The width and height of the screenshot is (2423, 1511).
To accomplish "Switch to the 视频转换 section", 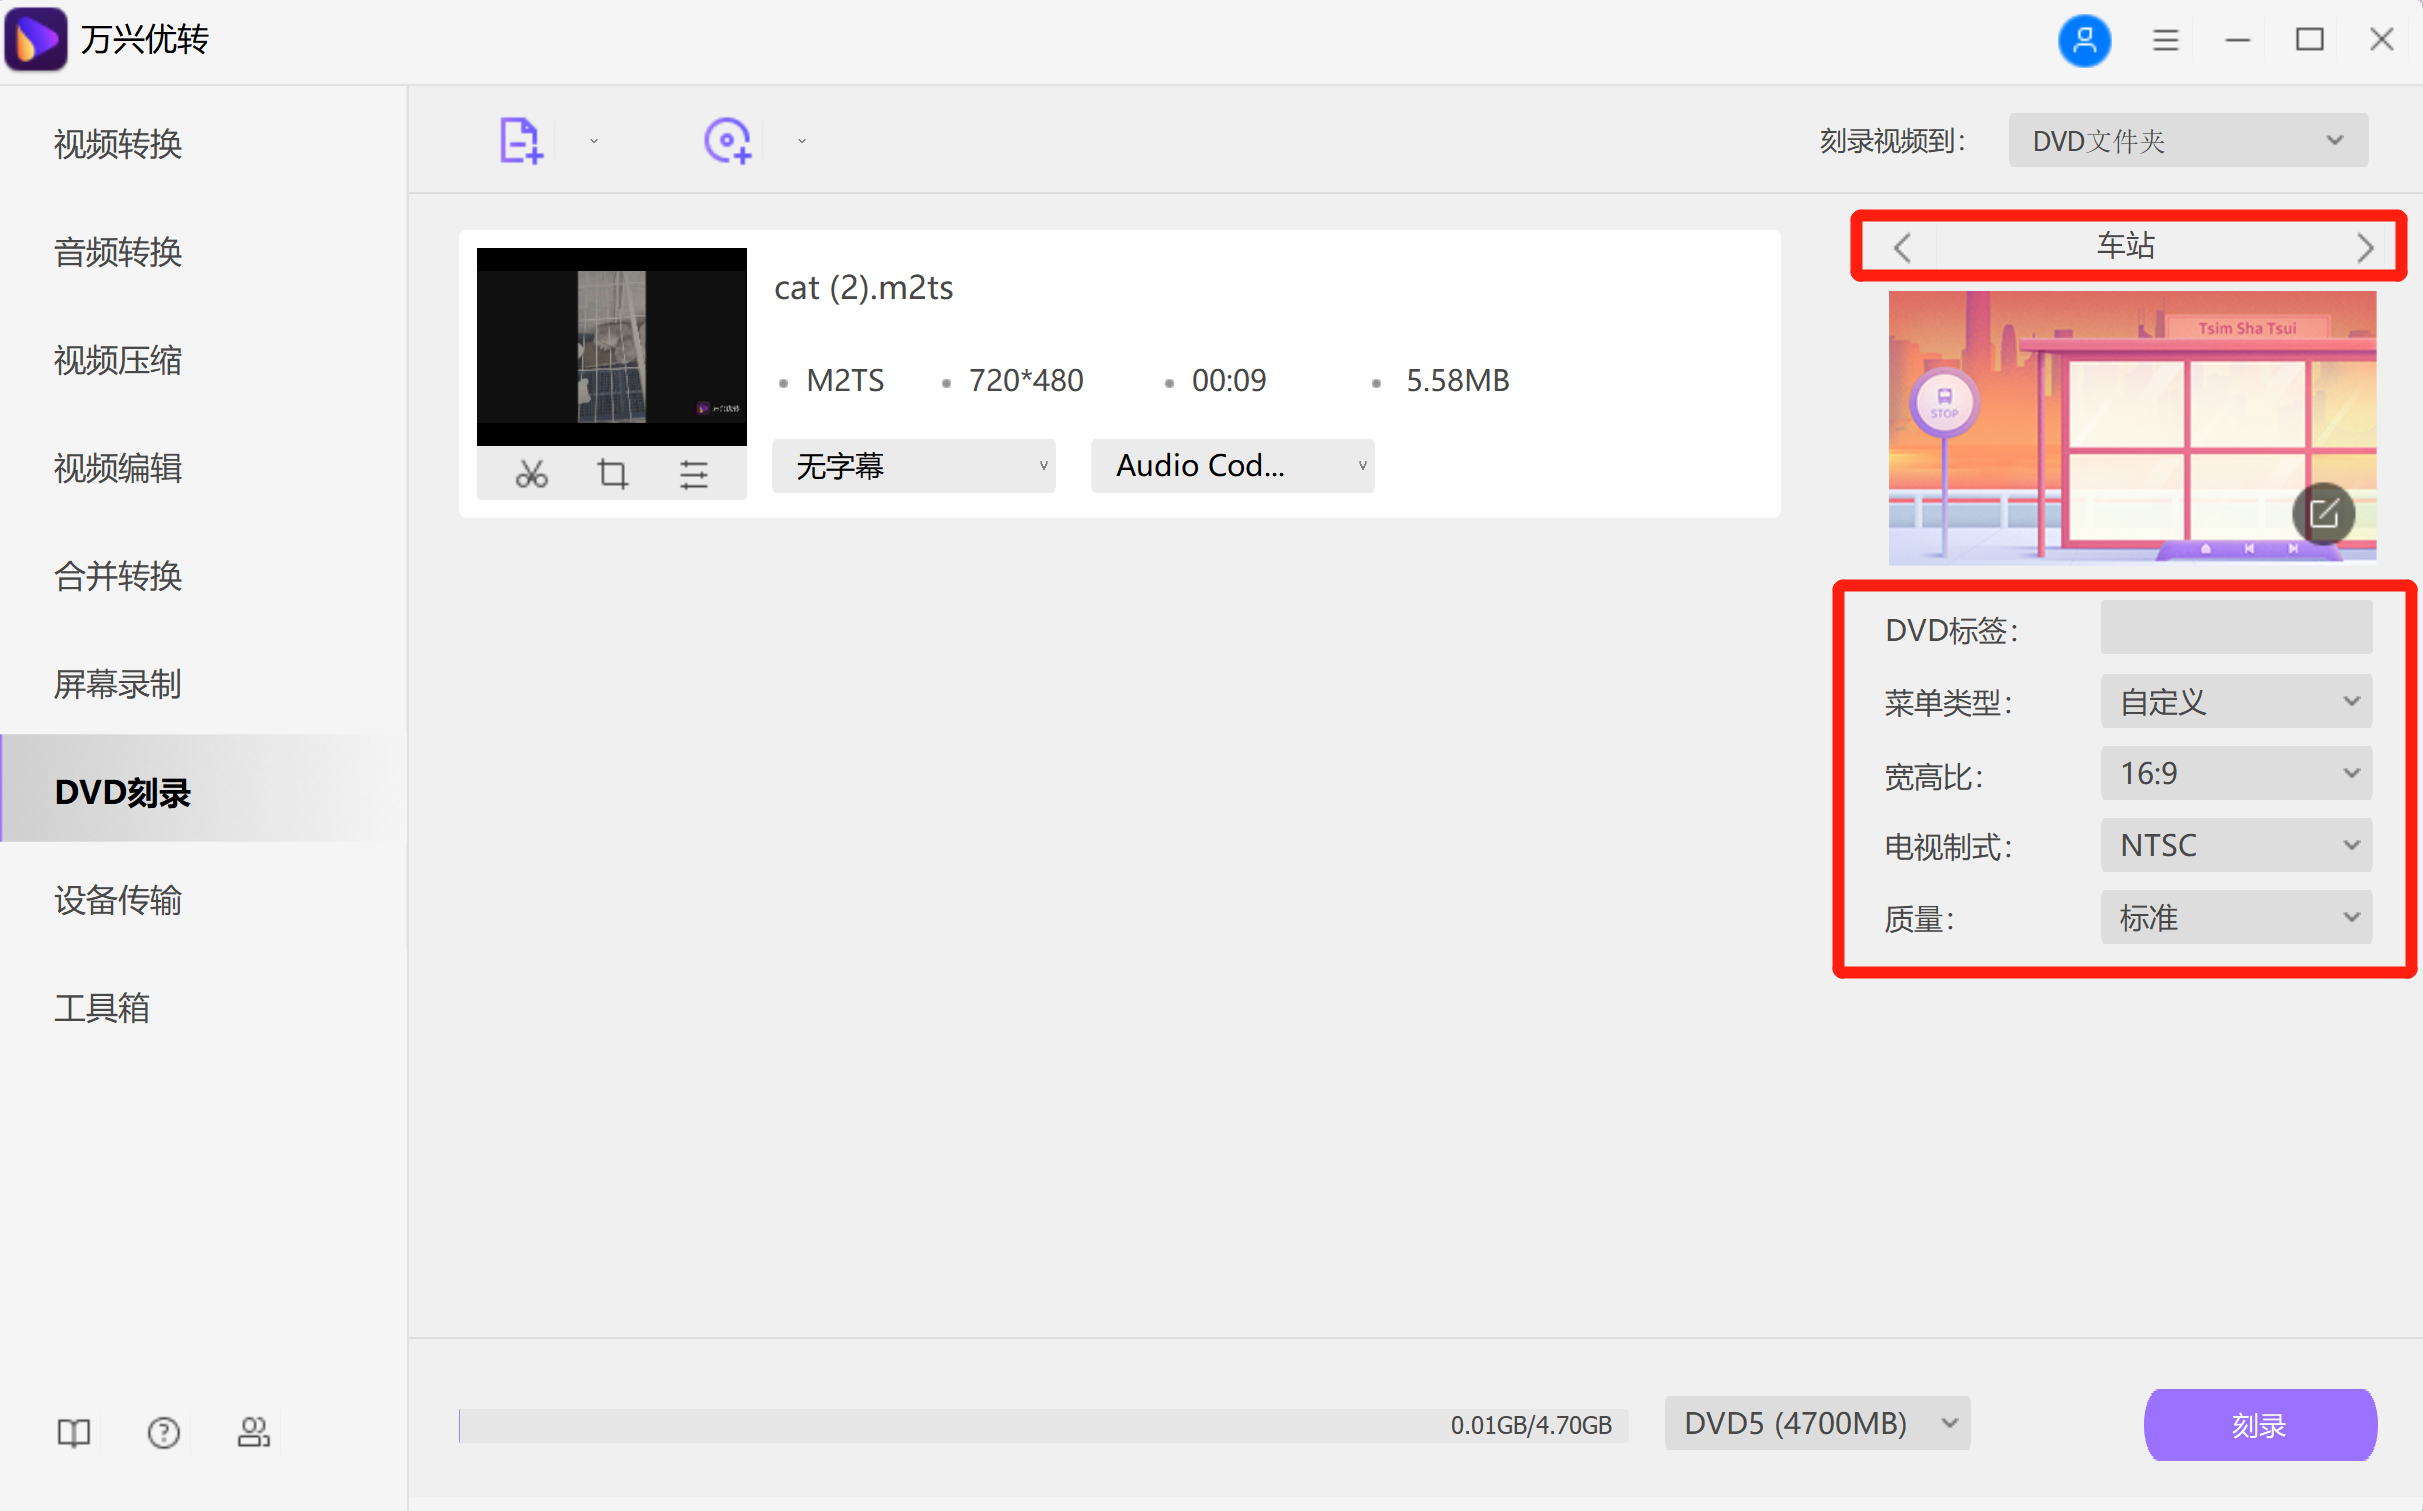I will 117,144.
